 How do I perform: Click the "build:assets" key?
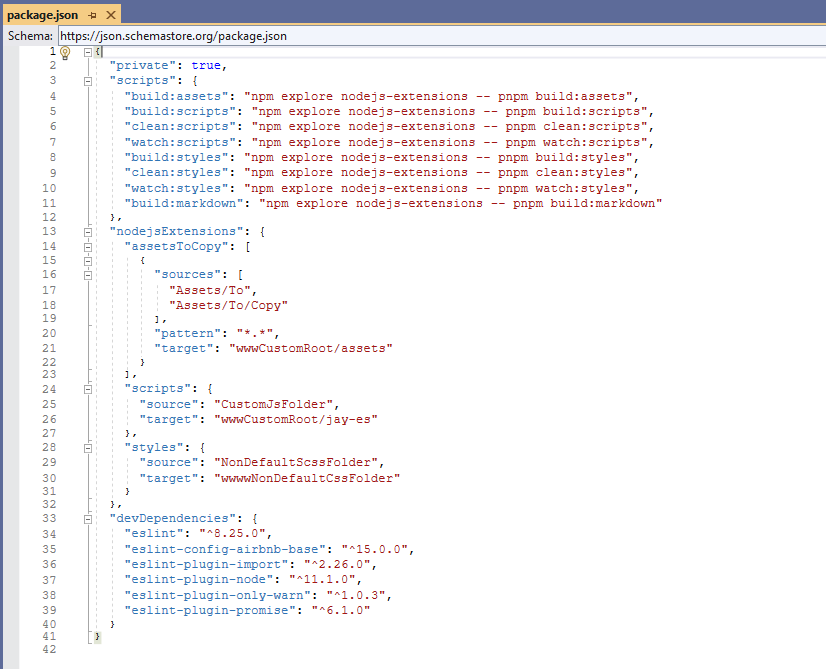[180, 96]
